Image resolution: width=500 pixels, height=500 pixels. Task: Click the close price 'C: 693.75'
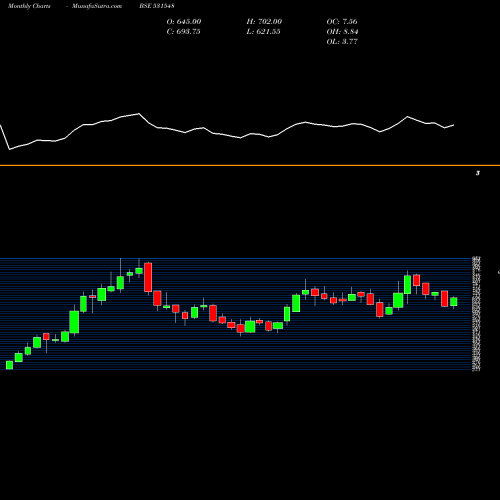click(x=183, y=31)
